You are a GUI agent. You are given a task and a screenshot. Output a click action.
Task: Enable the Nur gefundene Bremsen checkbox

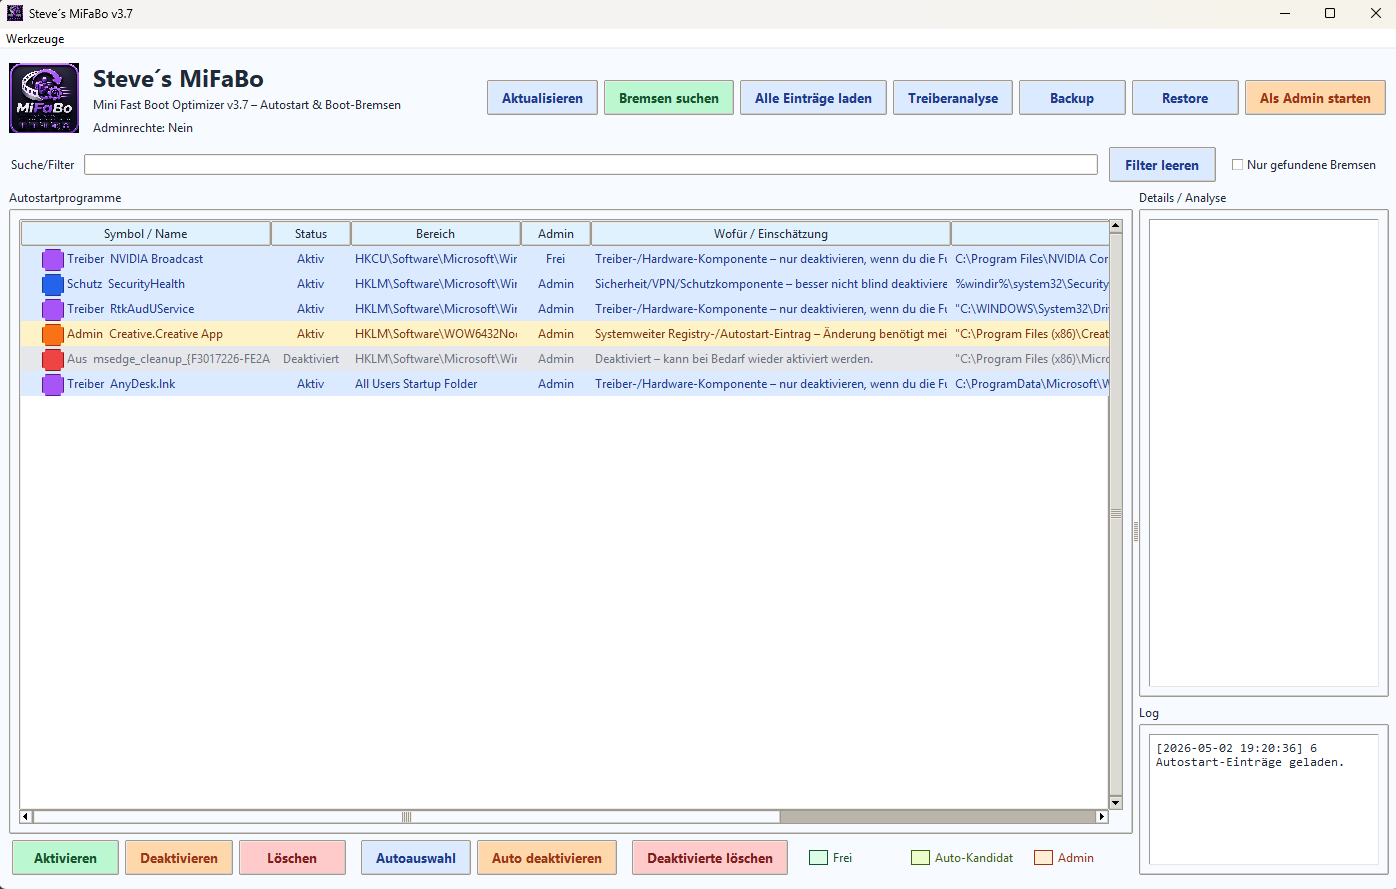[1237, 165]
